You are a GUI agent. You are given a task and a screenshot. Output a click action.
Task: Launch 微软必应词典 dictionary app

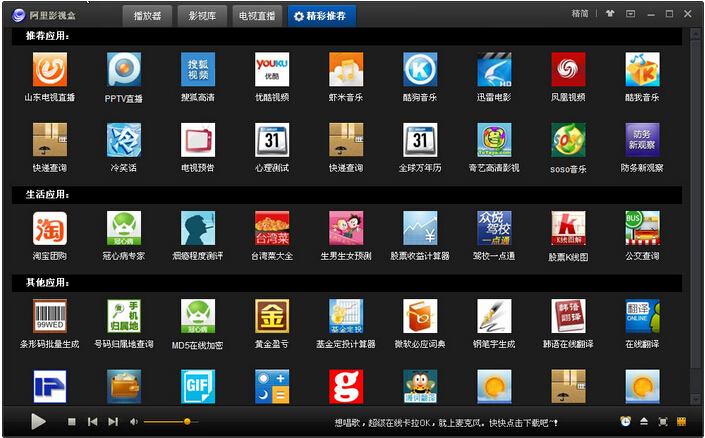click(420, 316)
